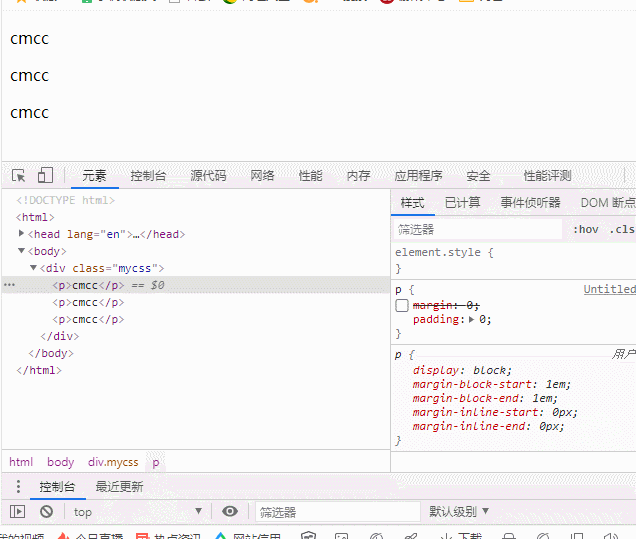Collapse the body element node
The height and width of the screenshot is (539, 636).
pyautogui.click(x=21, y=251)
